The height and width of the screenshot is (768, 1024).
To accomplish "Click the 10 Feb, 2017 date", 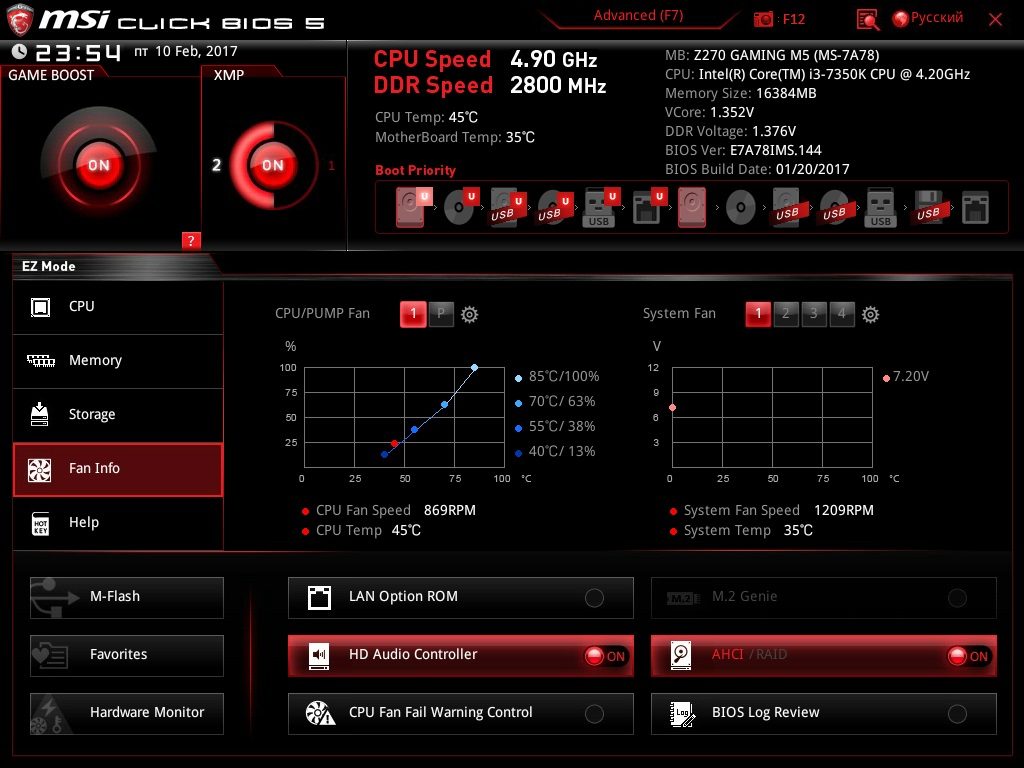I will (196, 51).
